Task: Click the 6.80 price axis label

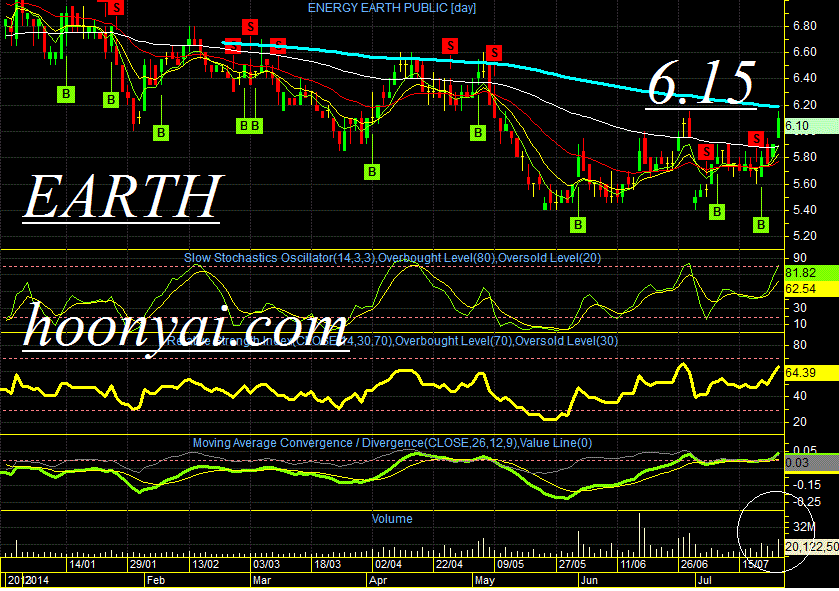Action: [804, 26]
